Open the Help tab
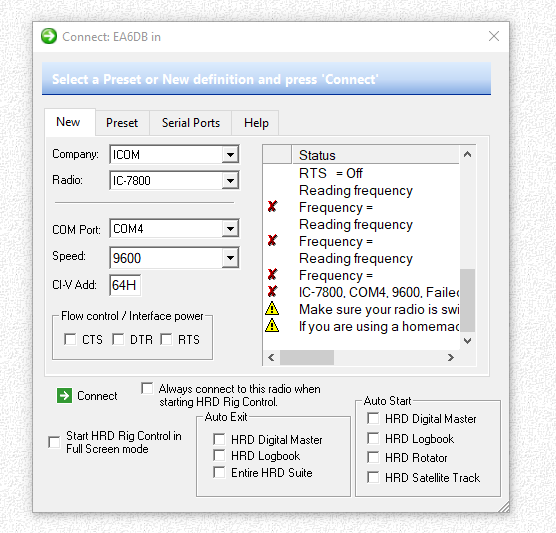The width and height of the screenshot is (556, 533). click(256, 123)
